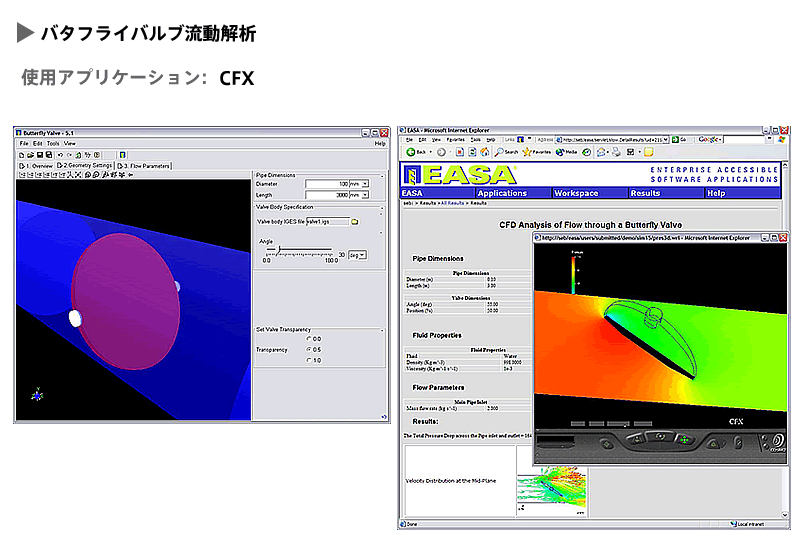Select Transparency 0.0 radio button
Image resolution: width=800 pixels, height=549 pixels.
[x=309, y=339]
